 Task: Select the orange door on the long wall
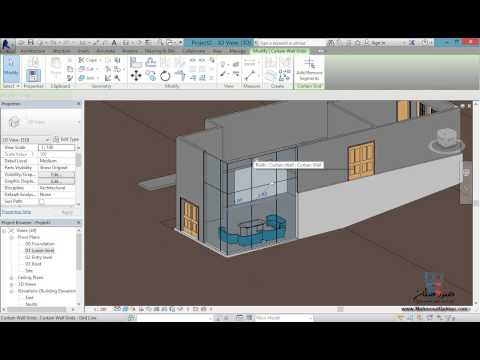point(361,161)
